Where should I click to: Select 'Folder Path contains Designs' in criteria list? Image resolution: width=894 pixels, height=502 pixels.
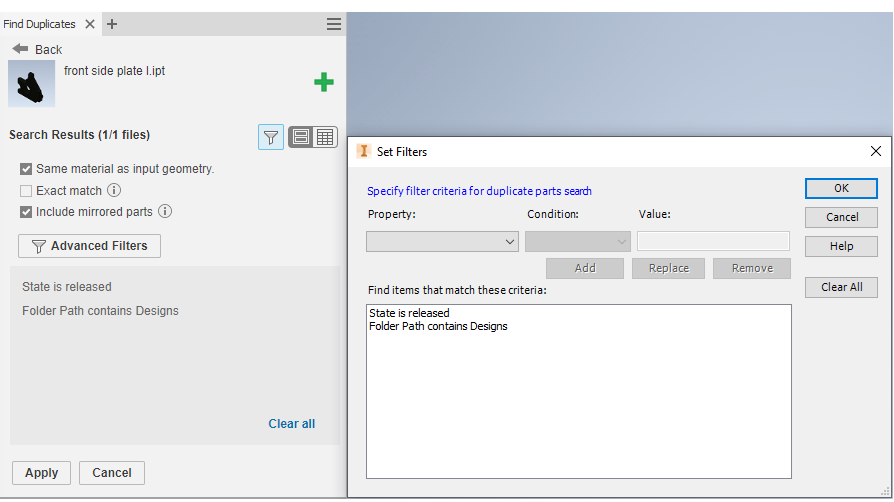pyautogui.click(x=438, y=326)
